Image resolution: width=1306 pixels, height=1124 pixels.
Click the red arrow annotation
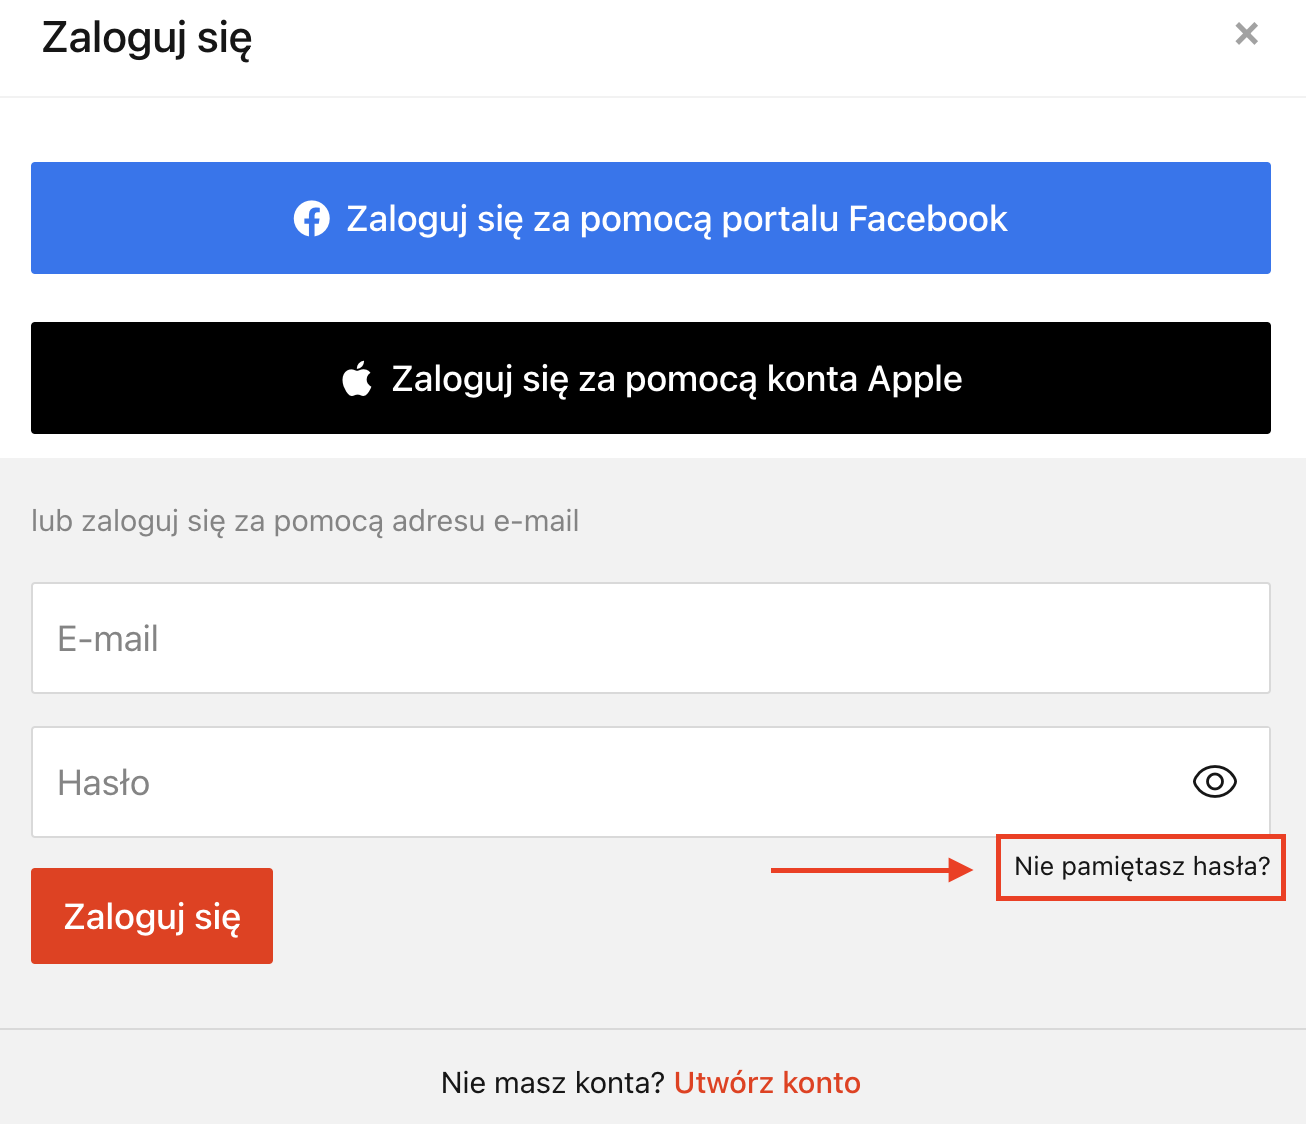pos(872,870)
